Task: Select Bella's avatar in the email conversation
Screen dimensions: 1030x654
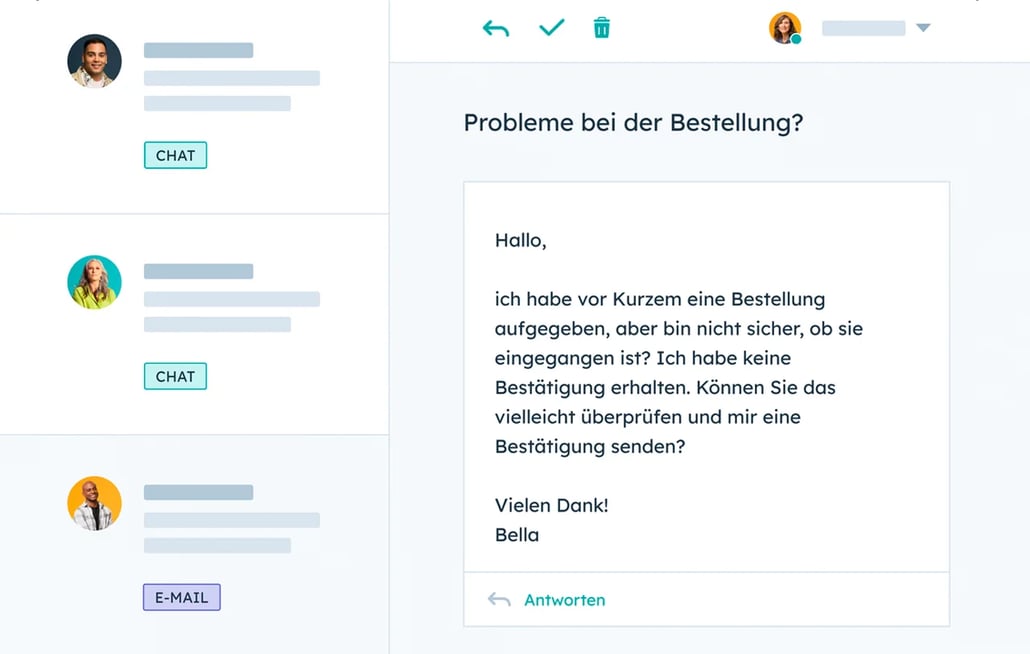Action: pyautogui.click(x=94, y=503)
